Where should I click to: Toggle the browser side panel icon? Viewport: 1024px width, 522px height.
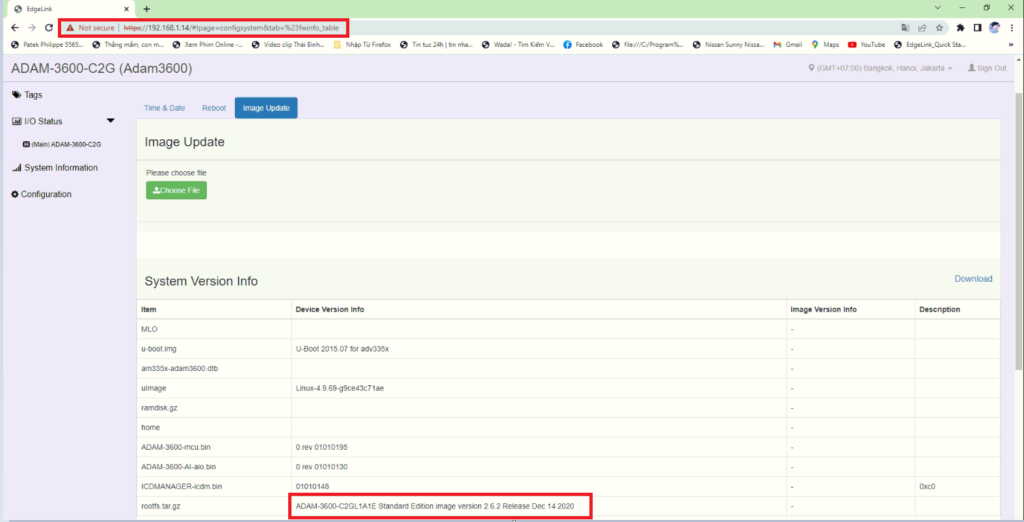978,28
